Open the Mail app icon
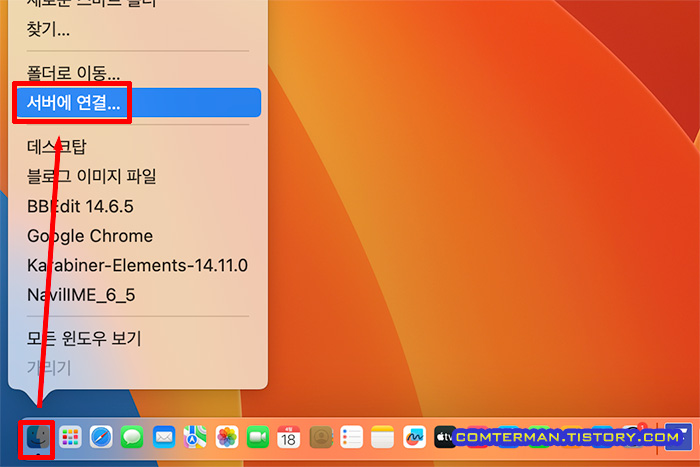The image size is (700, 467). tap(164, 437)
